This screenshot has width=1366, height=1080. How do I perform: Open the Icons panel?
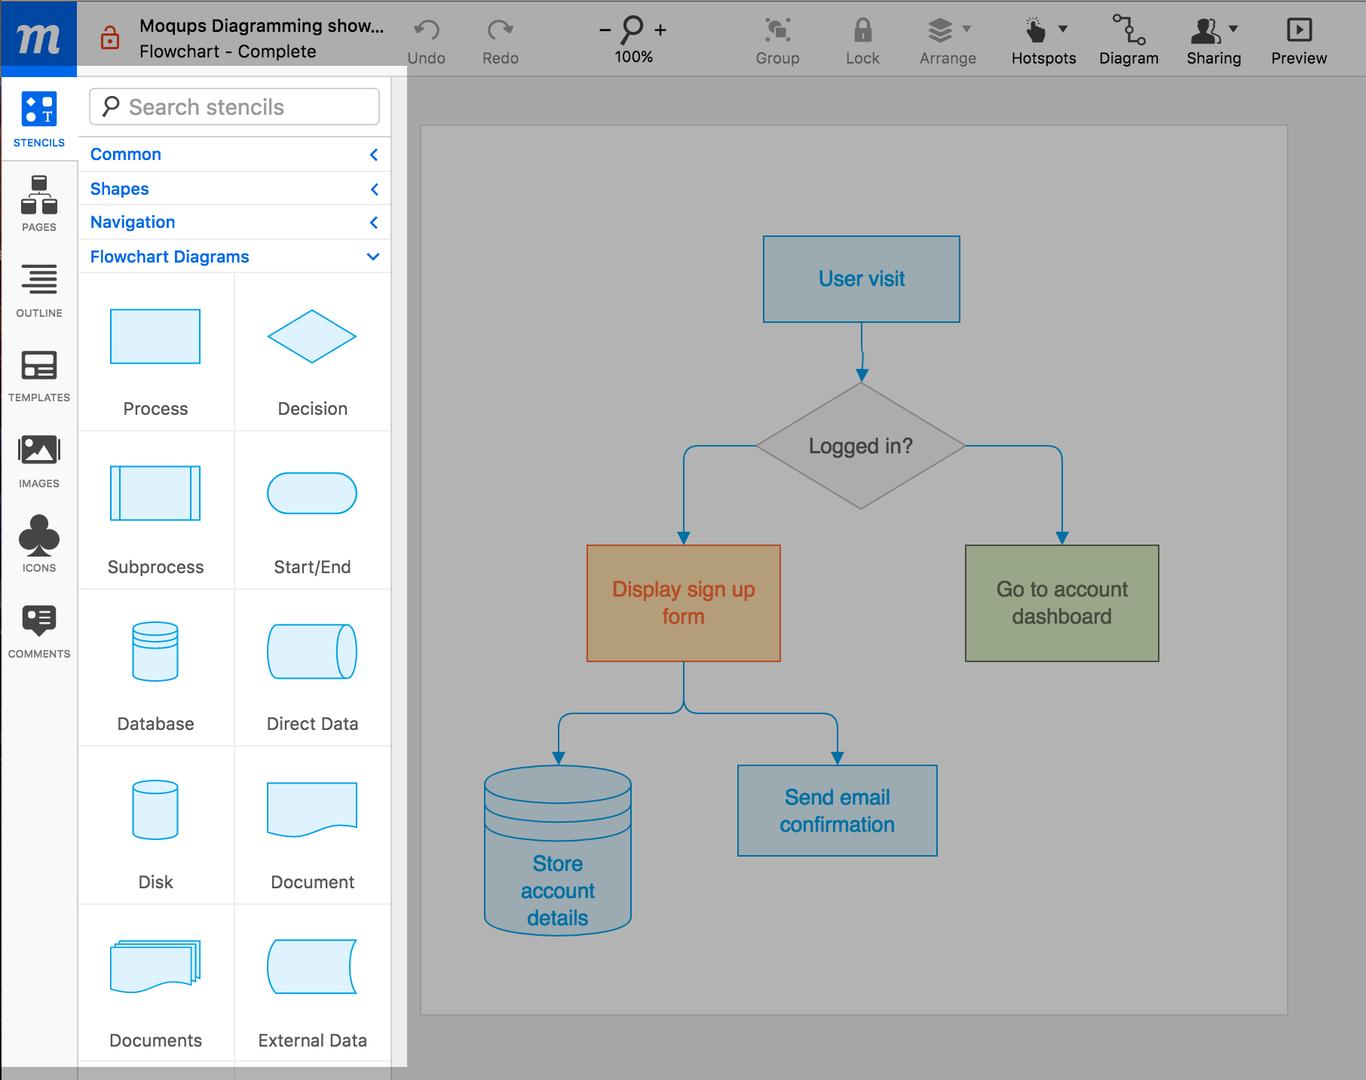point(39,543)
